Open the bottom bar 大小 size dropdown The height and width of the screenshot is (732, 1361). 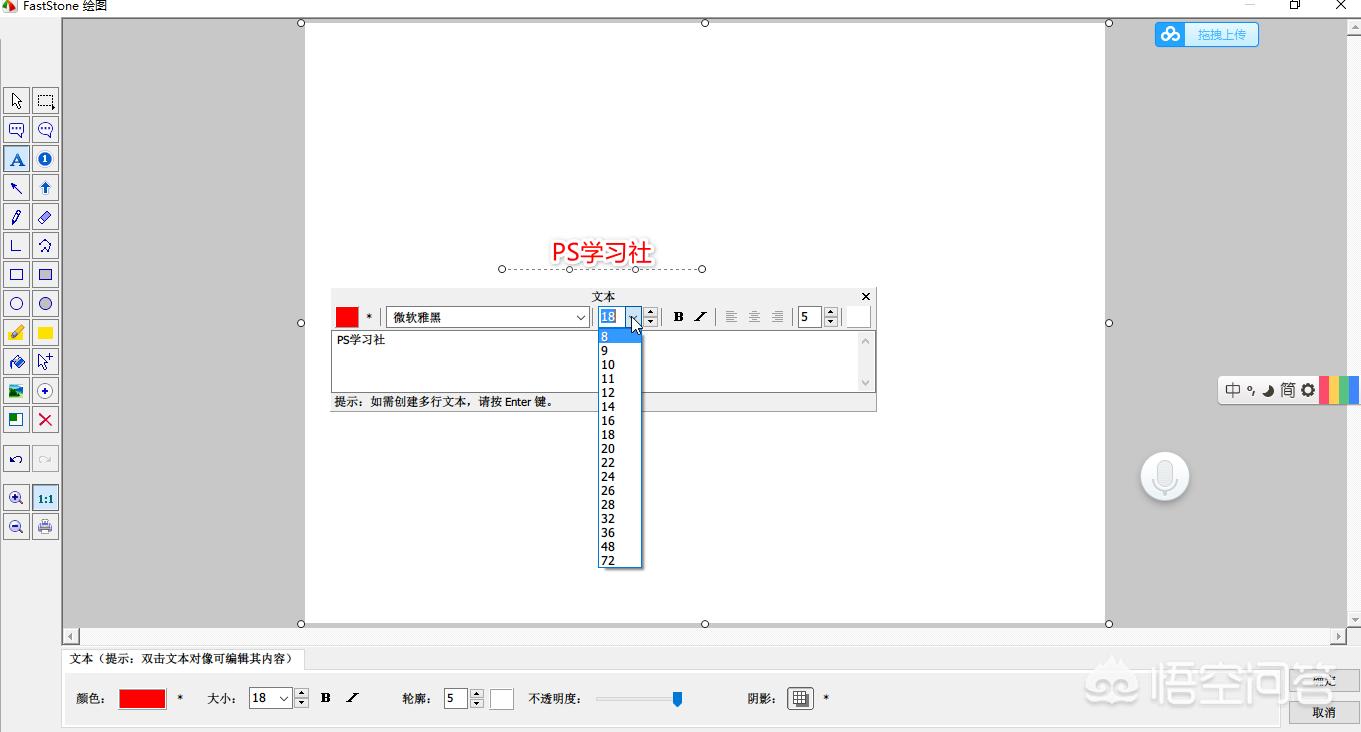284,698
